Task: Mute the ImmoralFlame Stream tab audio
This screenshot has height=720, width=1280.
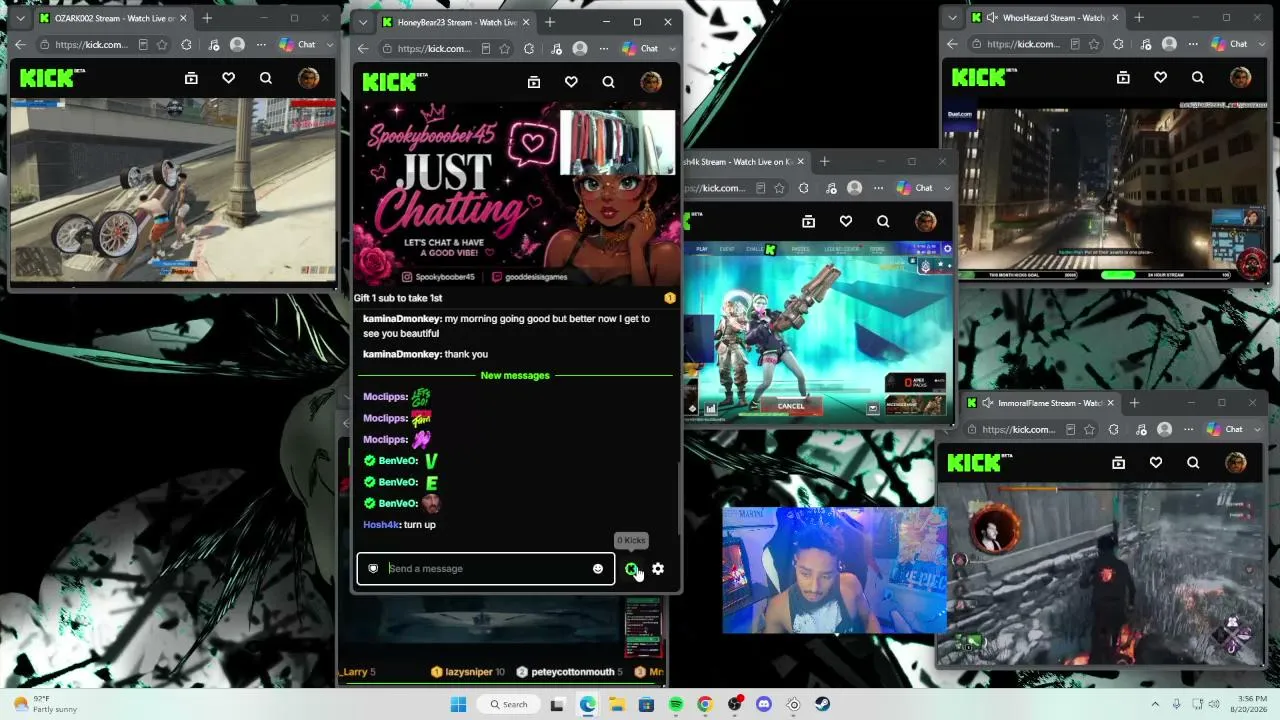Action: (987, 403)
